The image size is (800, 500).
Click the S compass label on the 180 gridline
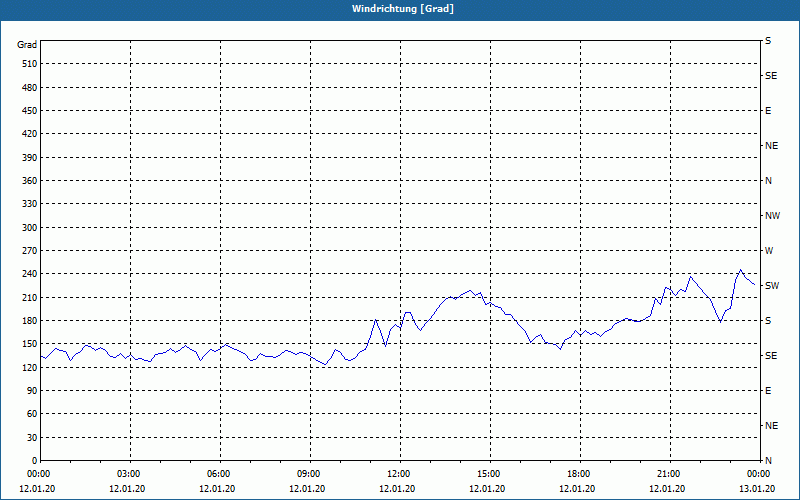(x=768, y=321)
